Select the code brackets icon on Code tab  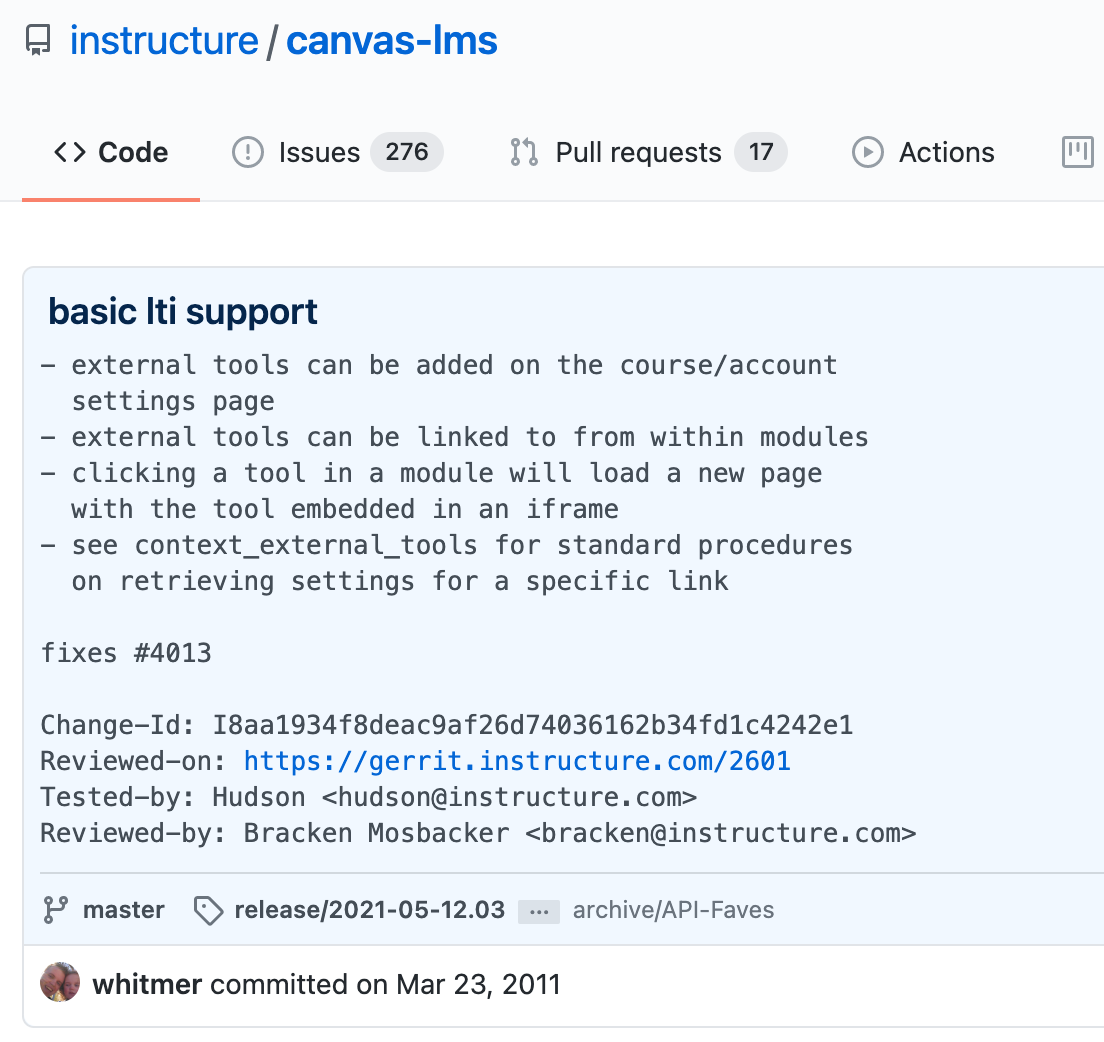point(68,152)
